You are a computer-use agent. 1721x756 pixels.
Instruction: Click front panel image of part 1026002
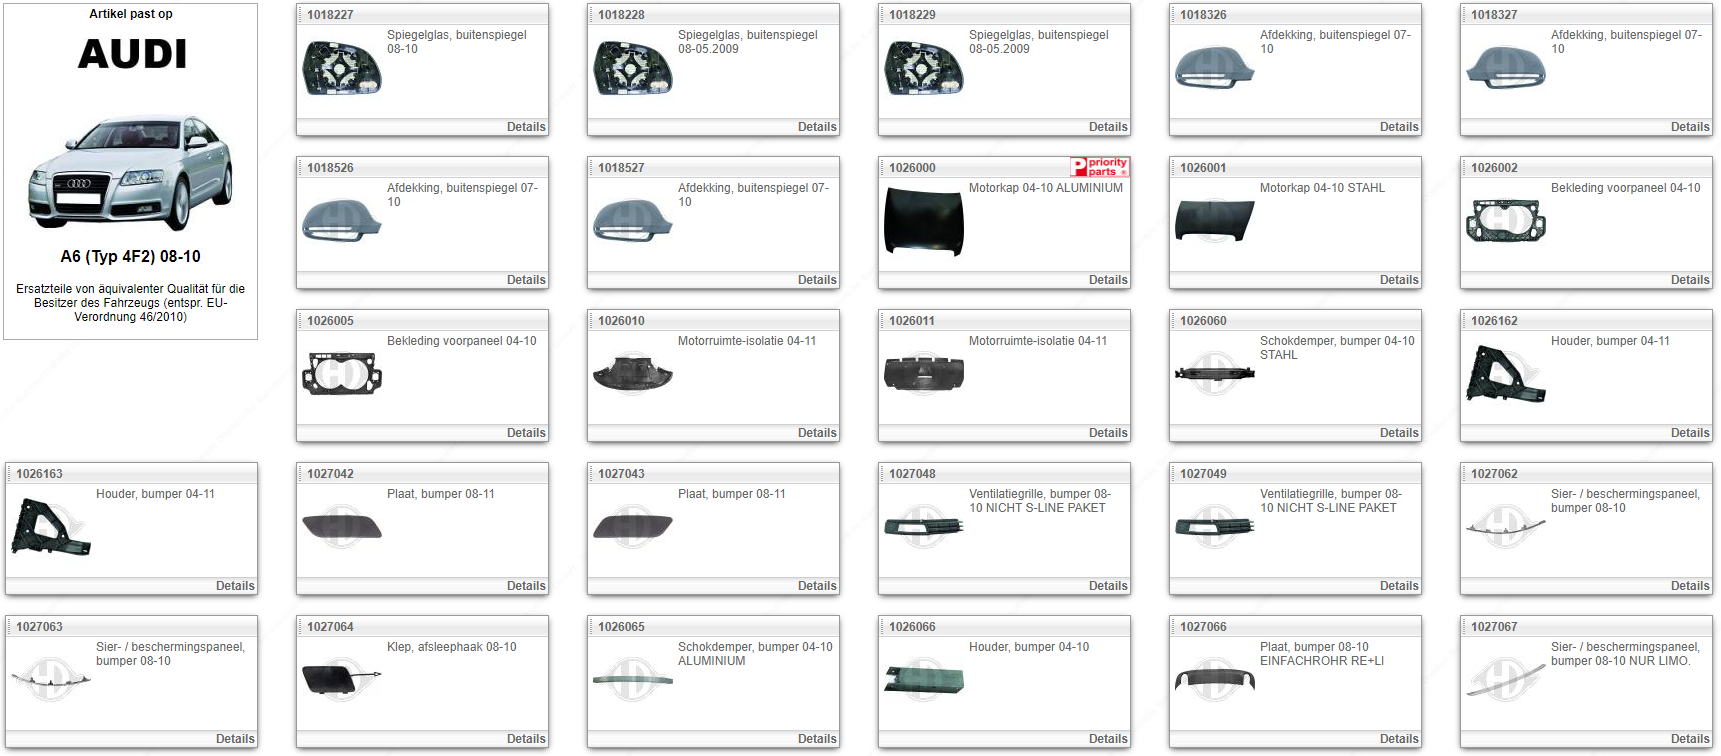coord(1506,221)
